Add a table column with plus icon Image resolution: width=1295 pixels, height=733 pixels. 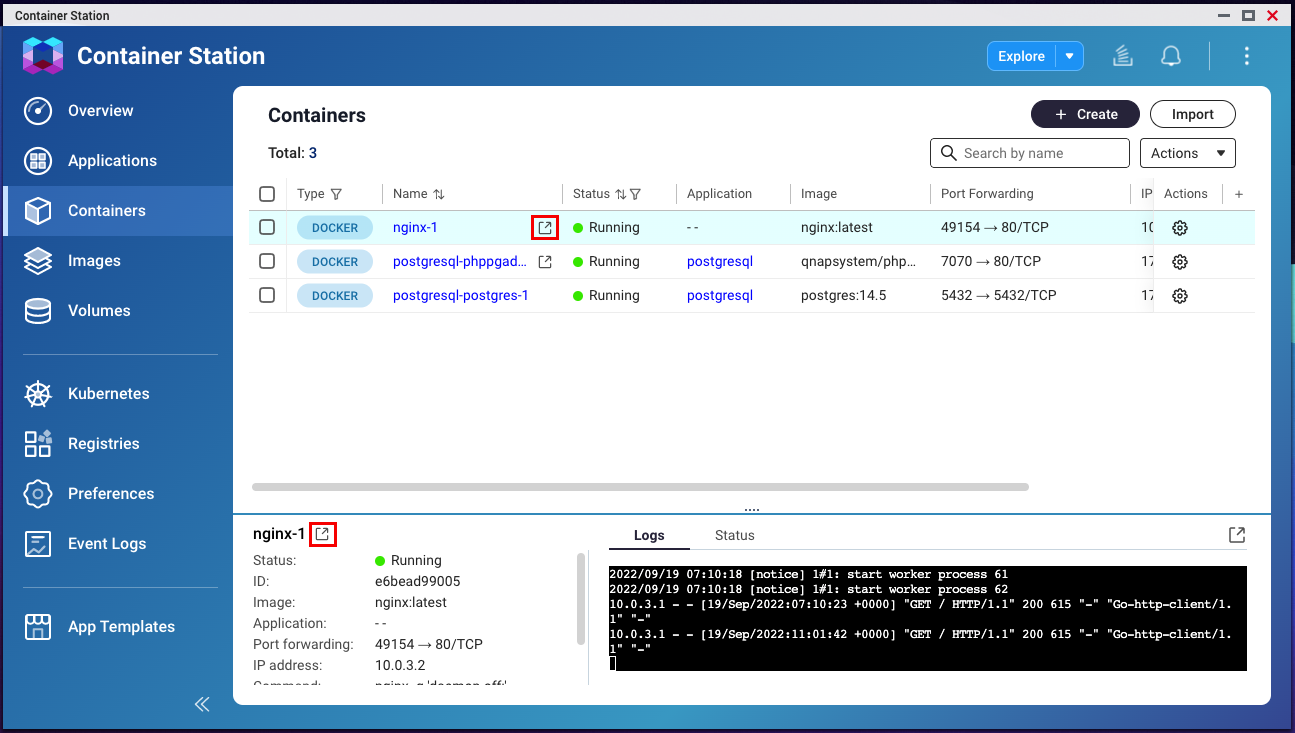(x=1239, y=194)
